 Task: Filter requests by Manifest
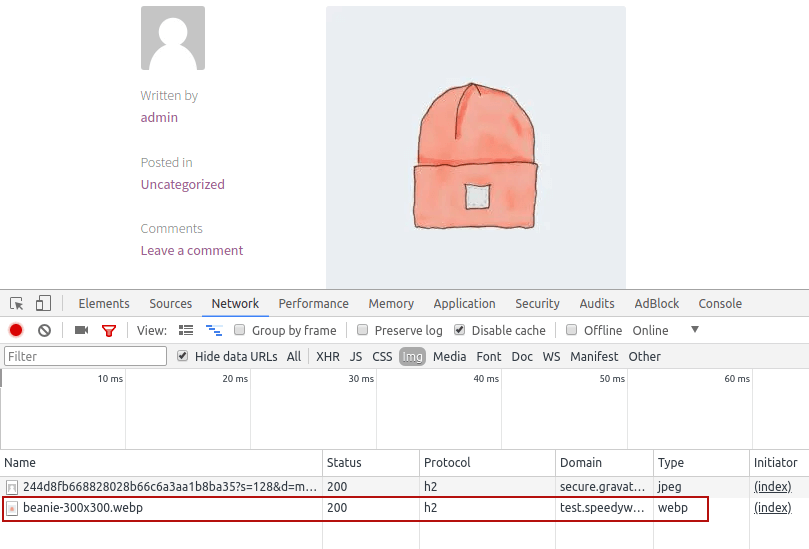coord(594,357)
